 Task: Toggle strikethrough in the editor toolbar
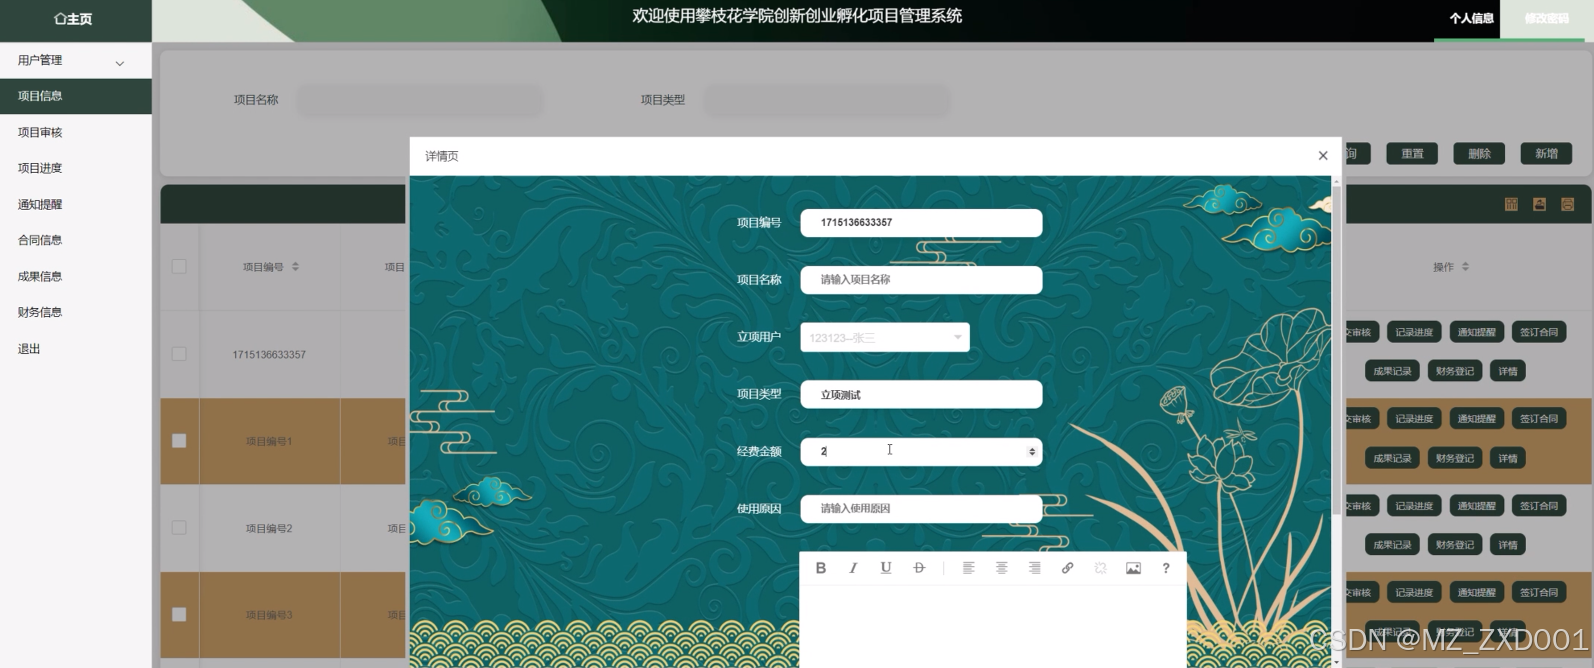point(919,568)
